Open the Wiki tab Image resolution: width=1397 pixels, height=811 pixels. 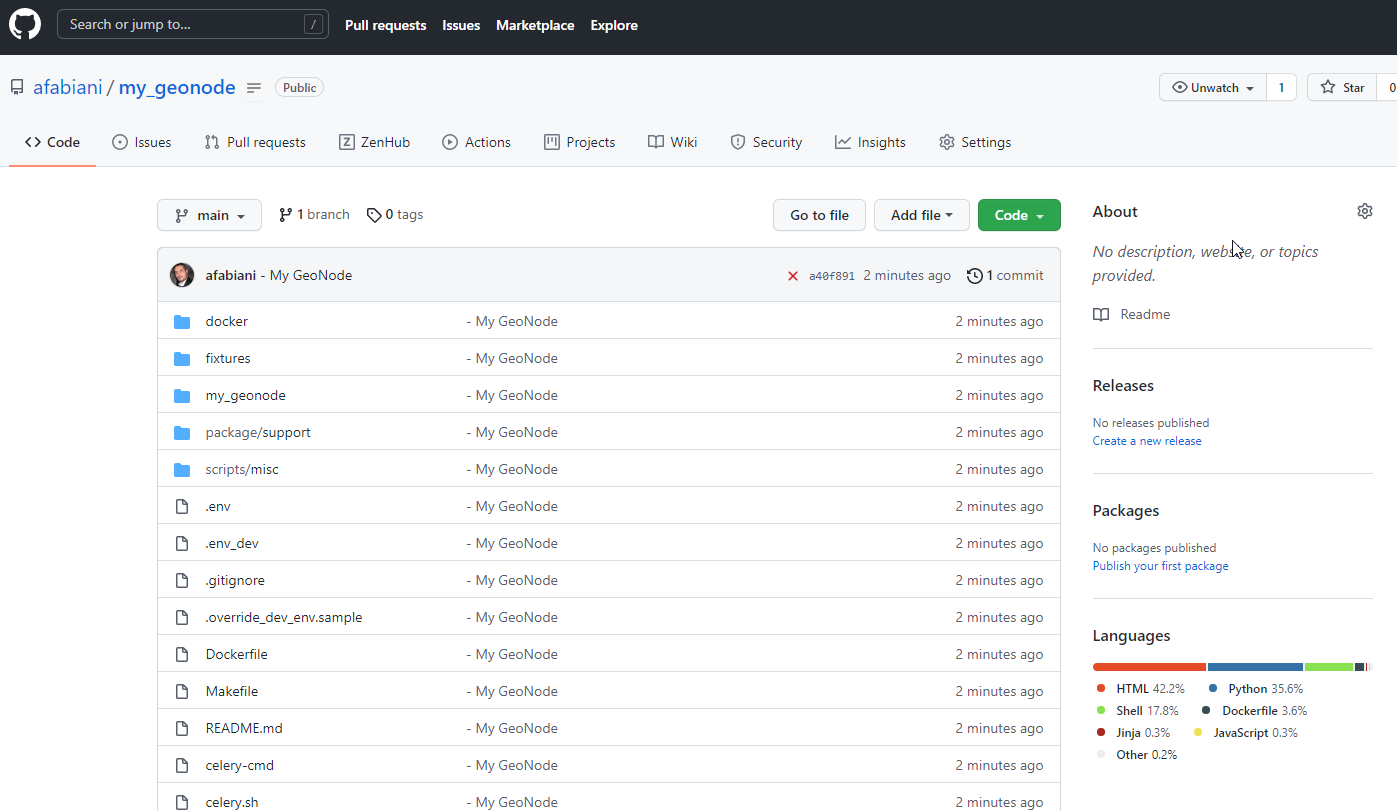(672, 142)
